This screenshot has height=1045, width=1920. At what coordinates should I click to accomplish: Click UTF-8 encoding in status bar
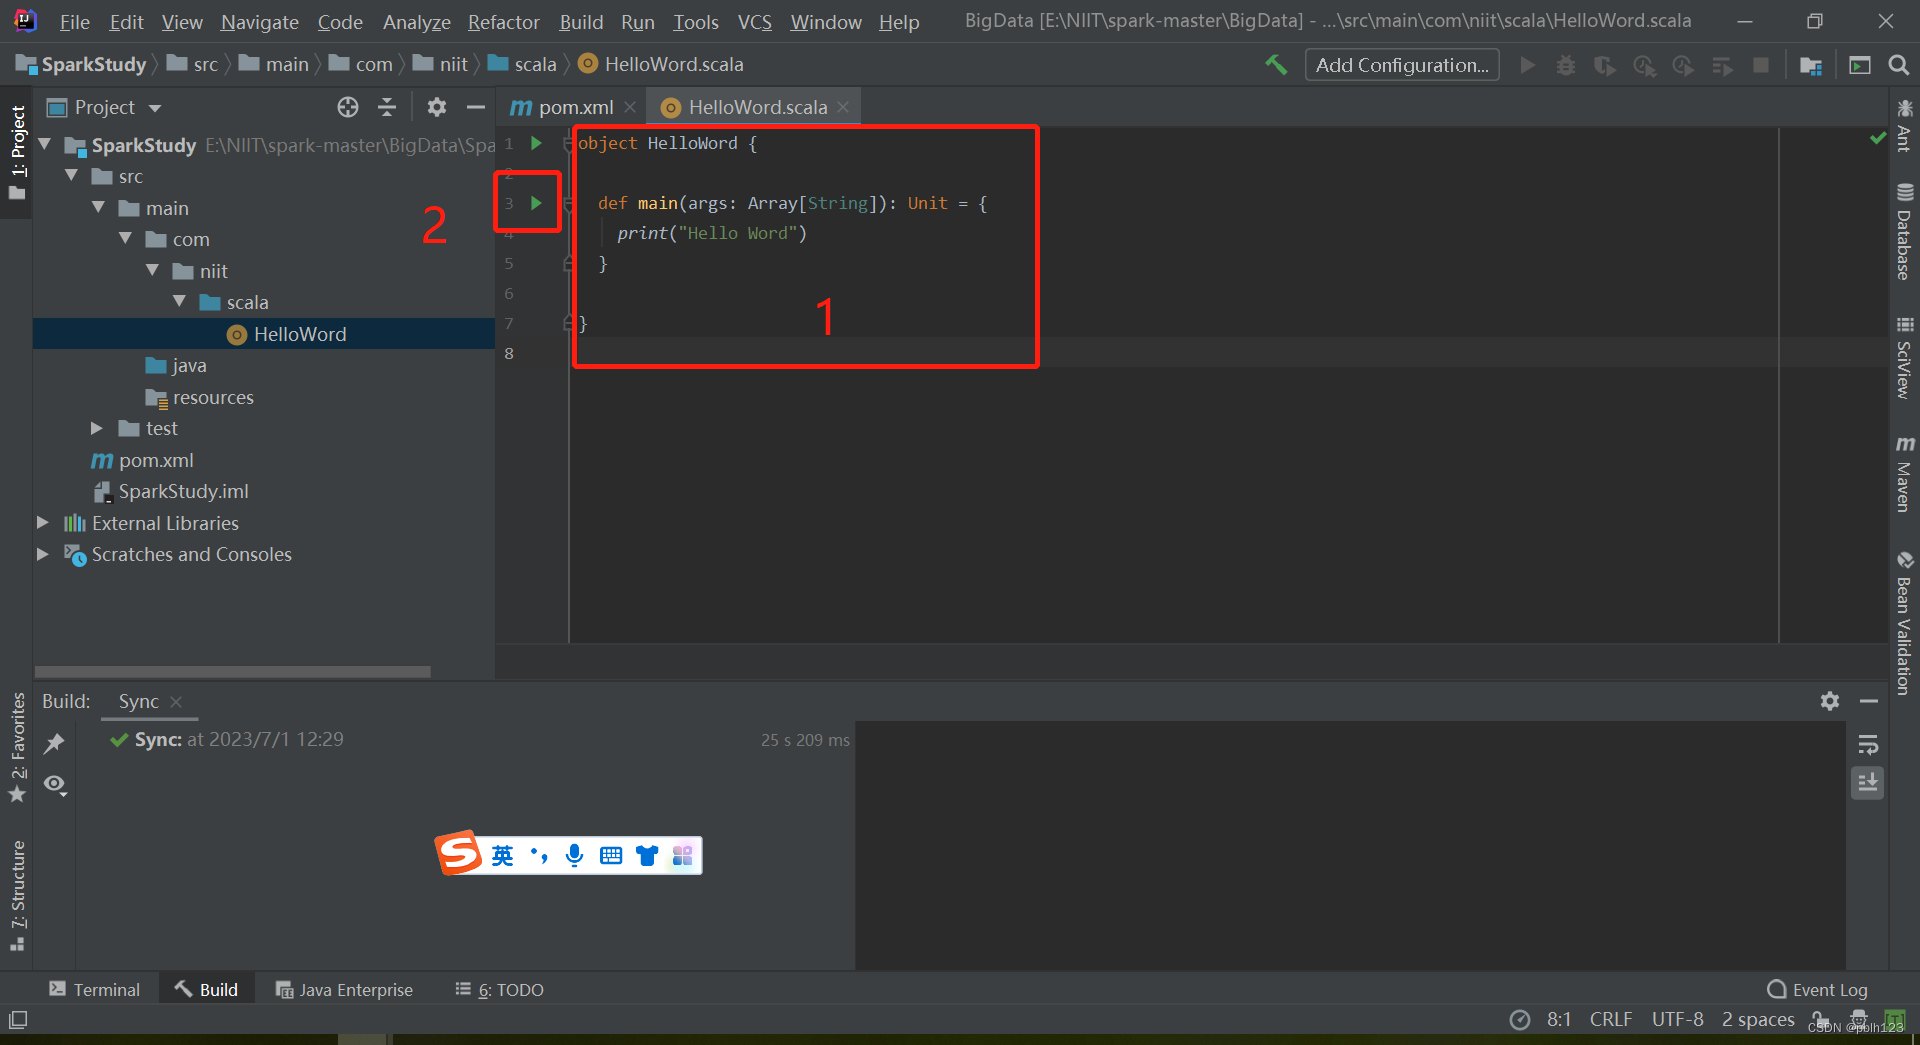1677,1019
